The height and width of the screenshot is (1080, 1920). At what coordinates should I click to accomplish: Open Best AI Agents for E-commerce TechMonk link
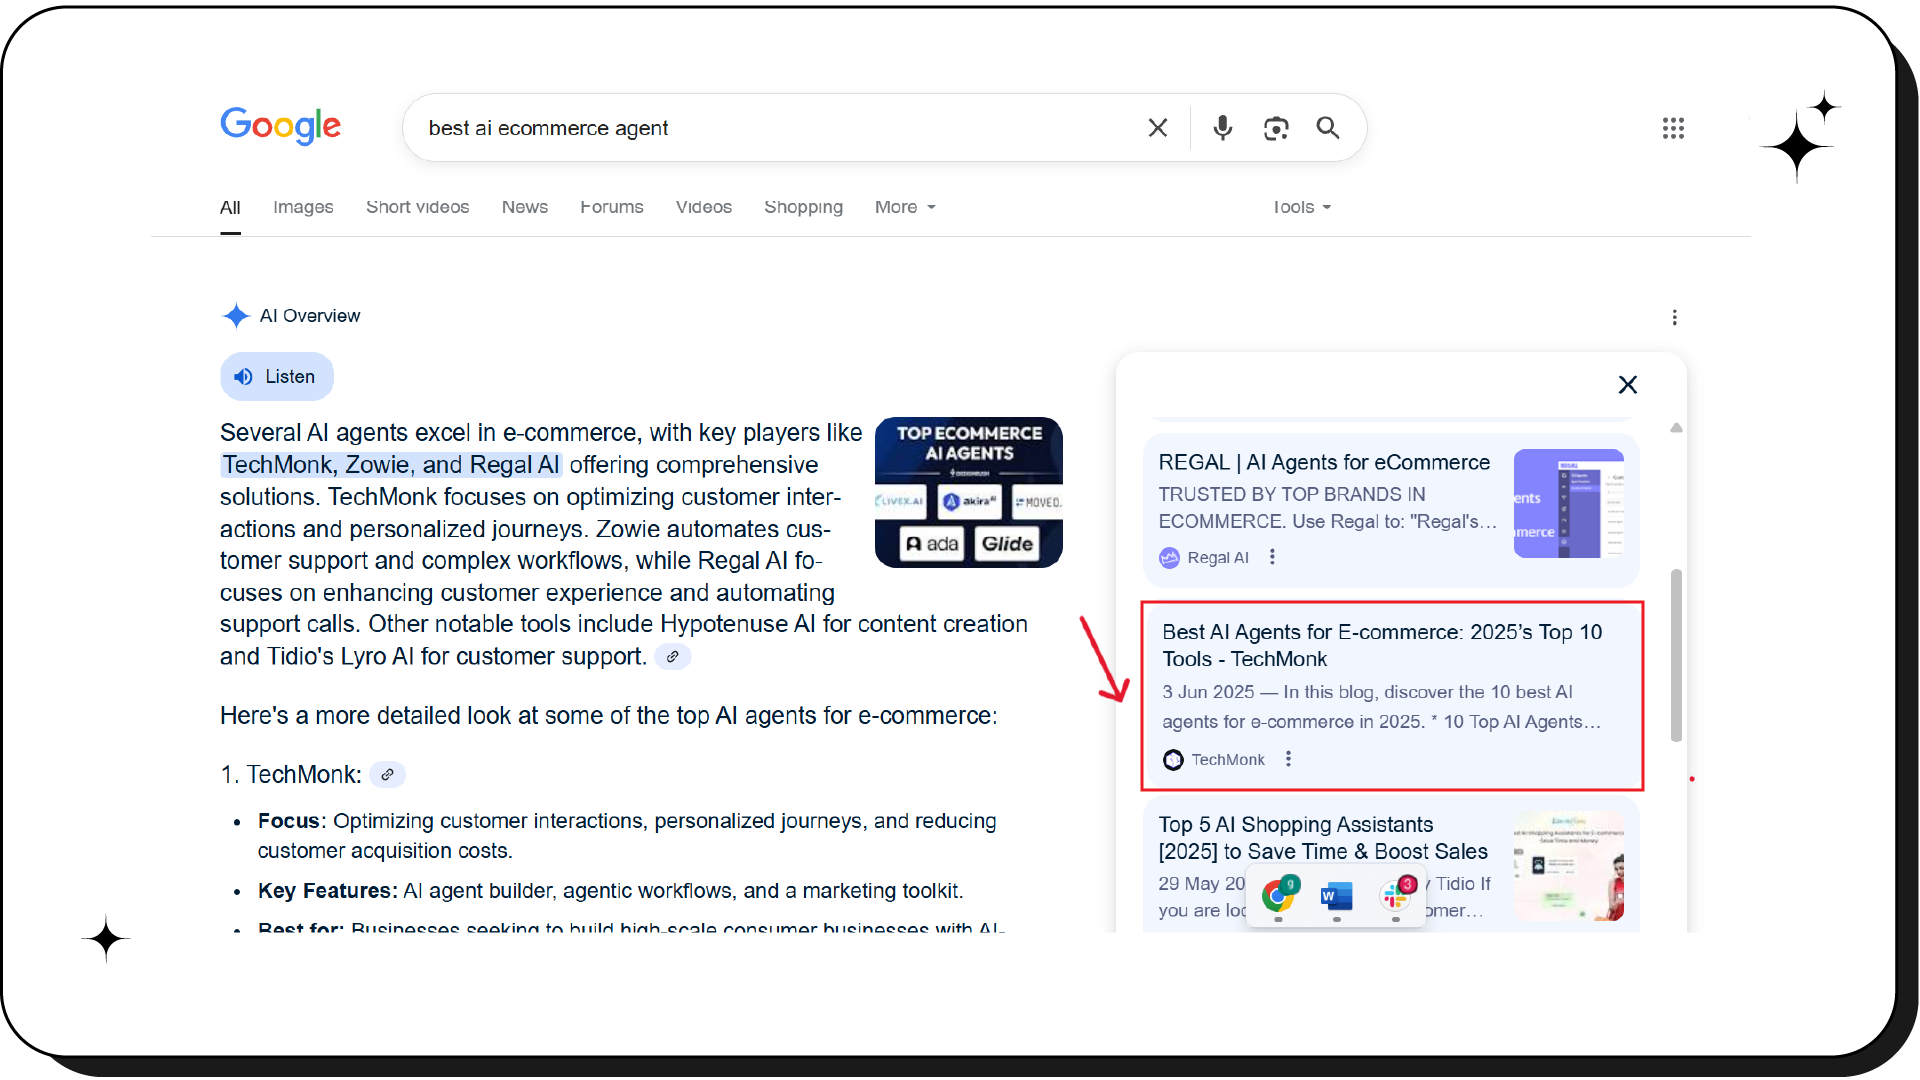1382,646
